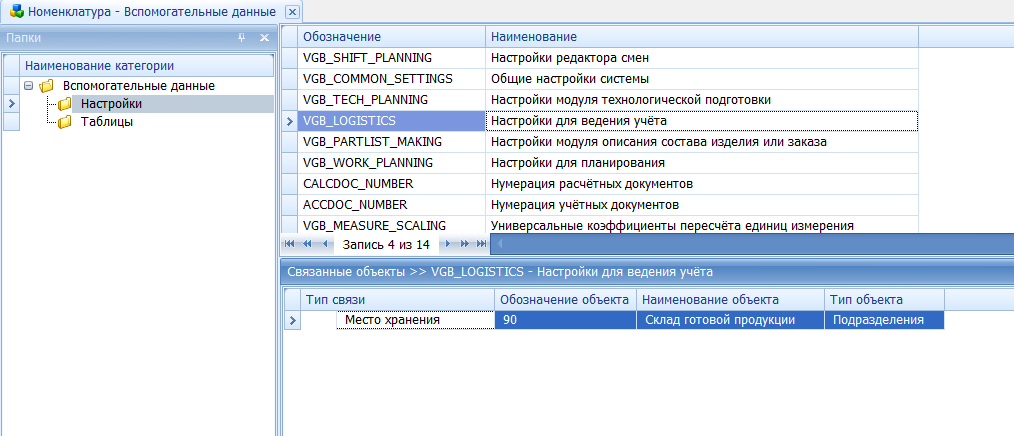Pin the Папки panel

click(x=241, y=37)
